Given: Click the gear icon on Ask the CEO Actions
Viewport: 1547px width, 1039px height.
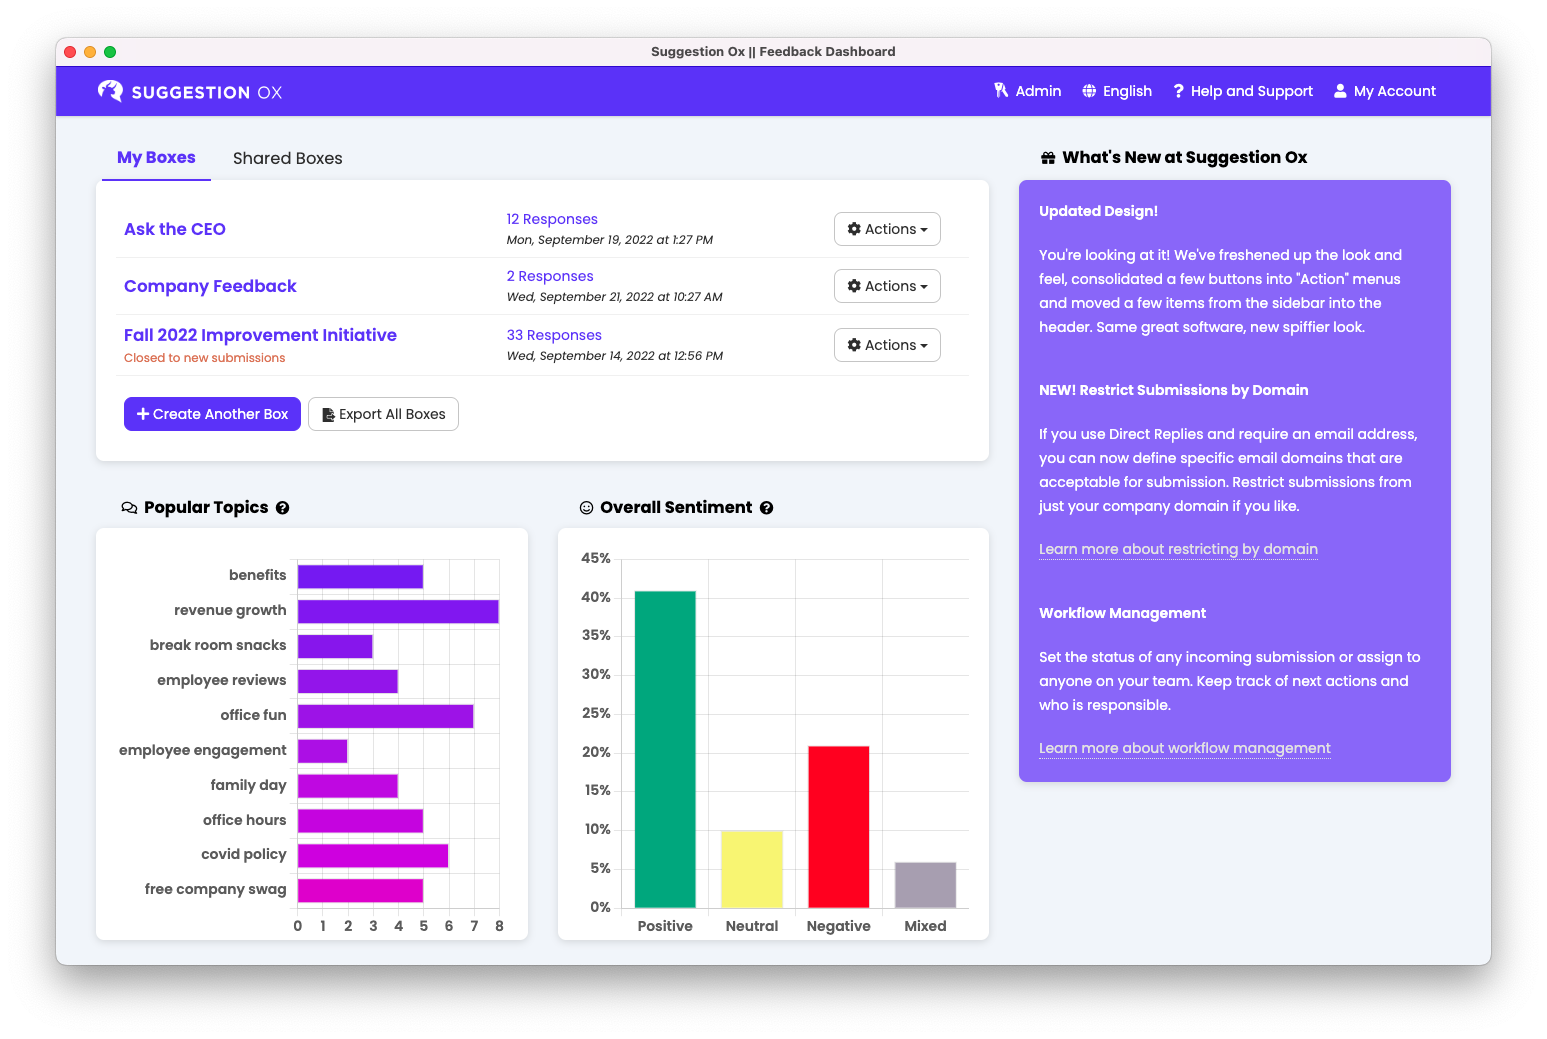Looking at the screenshot, I should click(x=856, y=229).
